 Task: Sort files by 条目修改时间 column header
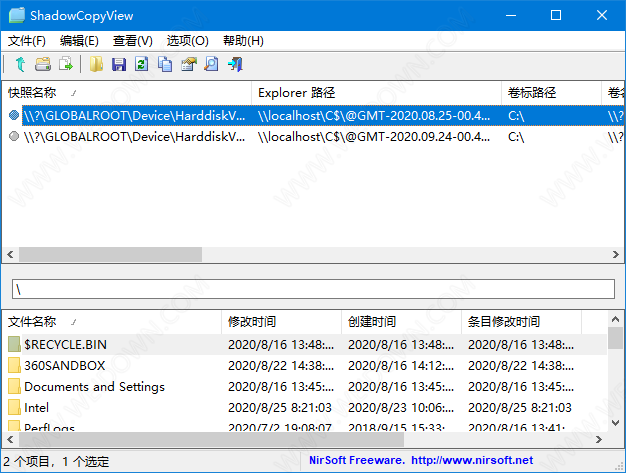pos(521,322)
